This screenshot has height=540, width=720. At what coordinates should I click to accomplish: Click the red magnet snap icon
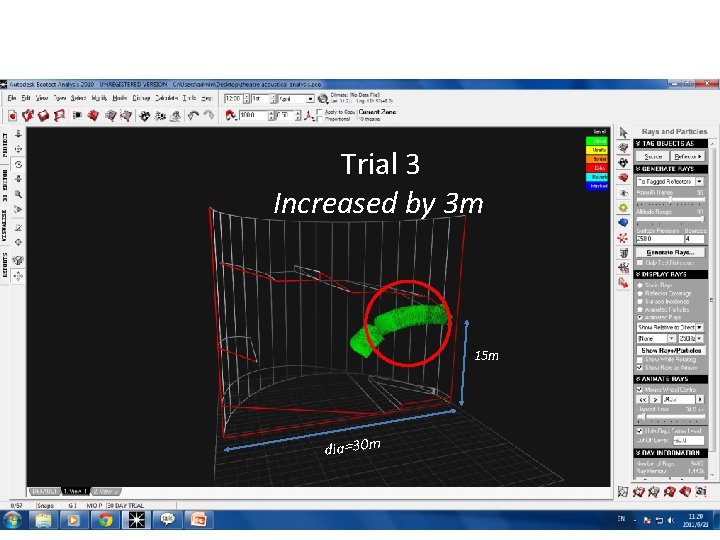pos(231,115)
